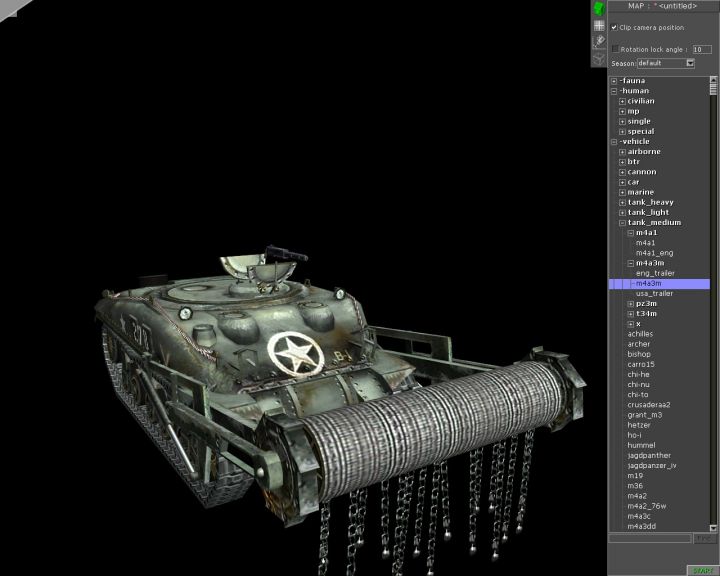Expand the pz3m subfolder
The width and height of the screenshot is (720, 576).
coord(630,303)
